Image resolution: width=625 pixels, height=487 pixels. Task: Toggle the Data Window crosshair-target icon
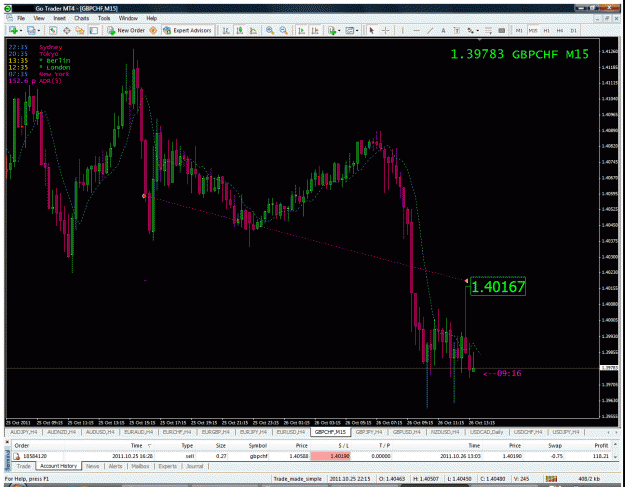[67, 30]
